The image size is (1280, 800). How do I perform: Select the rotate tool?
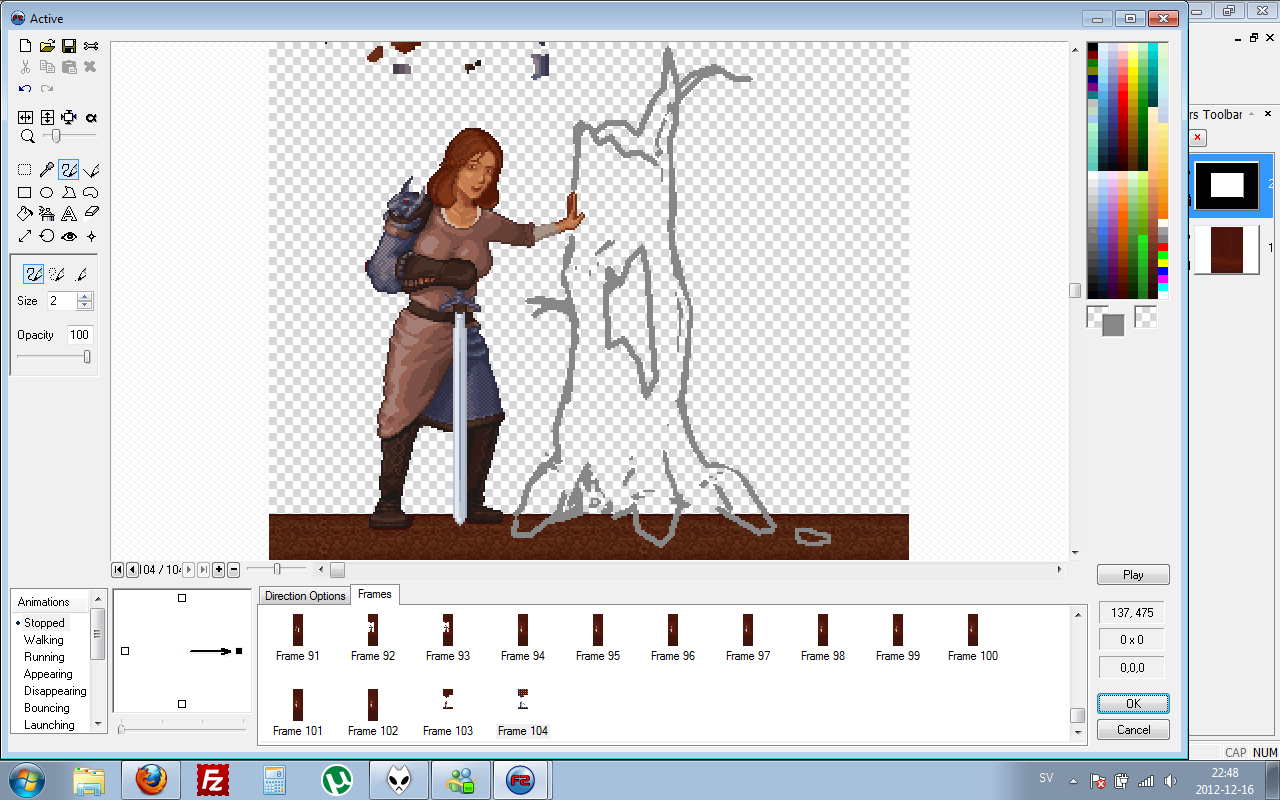click(47, 236)
